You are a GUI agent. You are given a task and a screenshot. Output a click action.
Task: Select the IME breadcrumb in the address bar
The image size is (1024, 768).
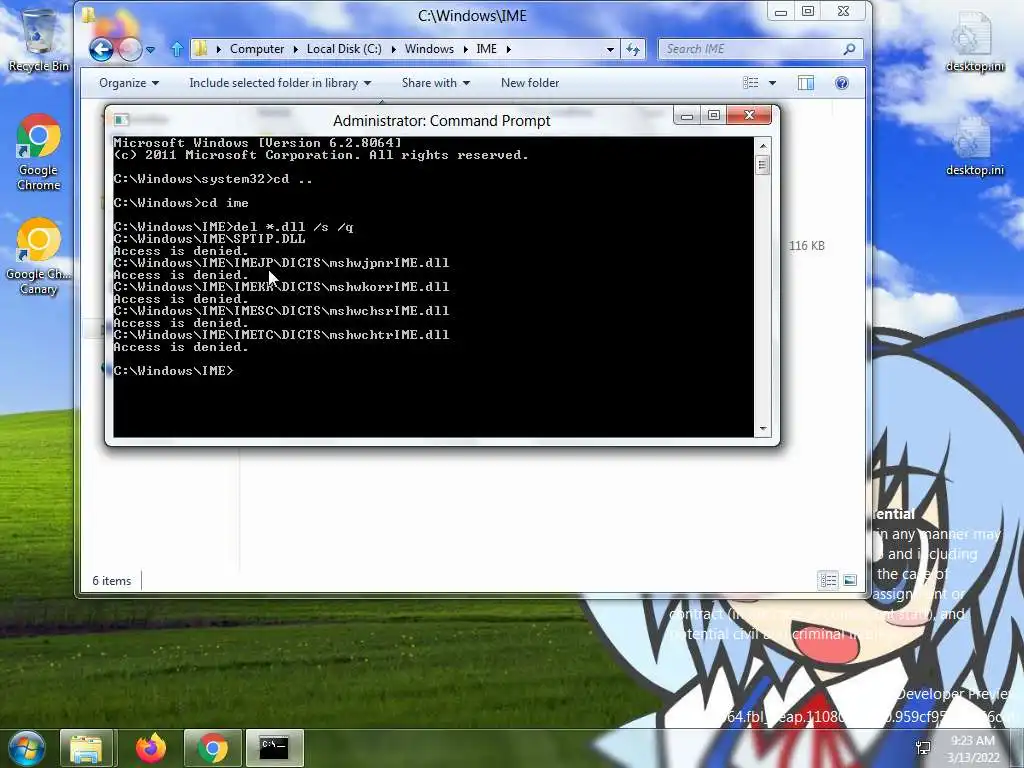pos(487,49)
